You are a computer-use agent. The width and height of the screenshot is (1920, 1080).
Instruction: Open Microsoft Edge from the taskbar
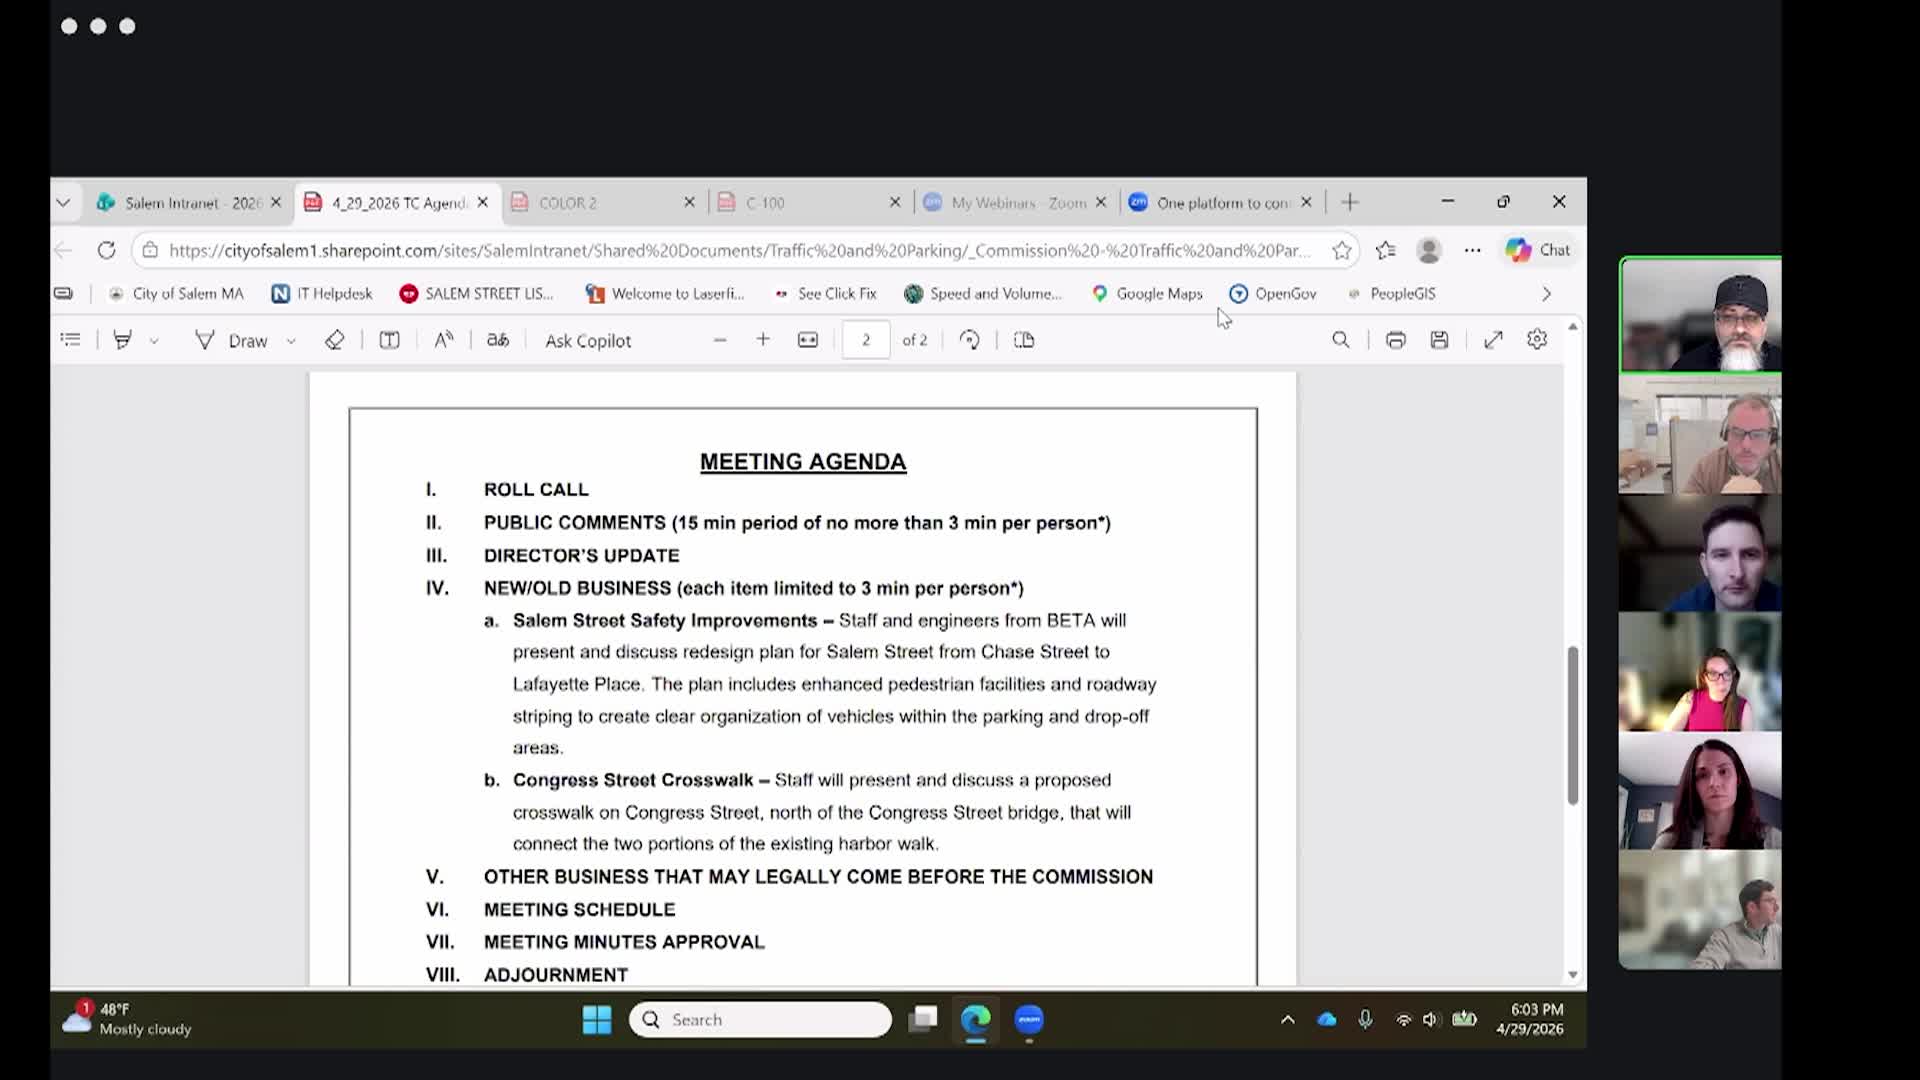point(975,1020)
